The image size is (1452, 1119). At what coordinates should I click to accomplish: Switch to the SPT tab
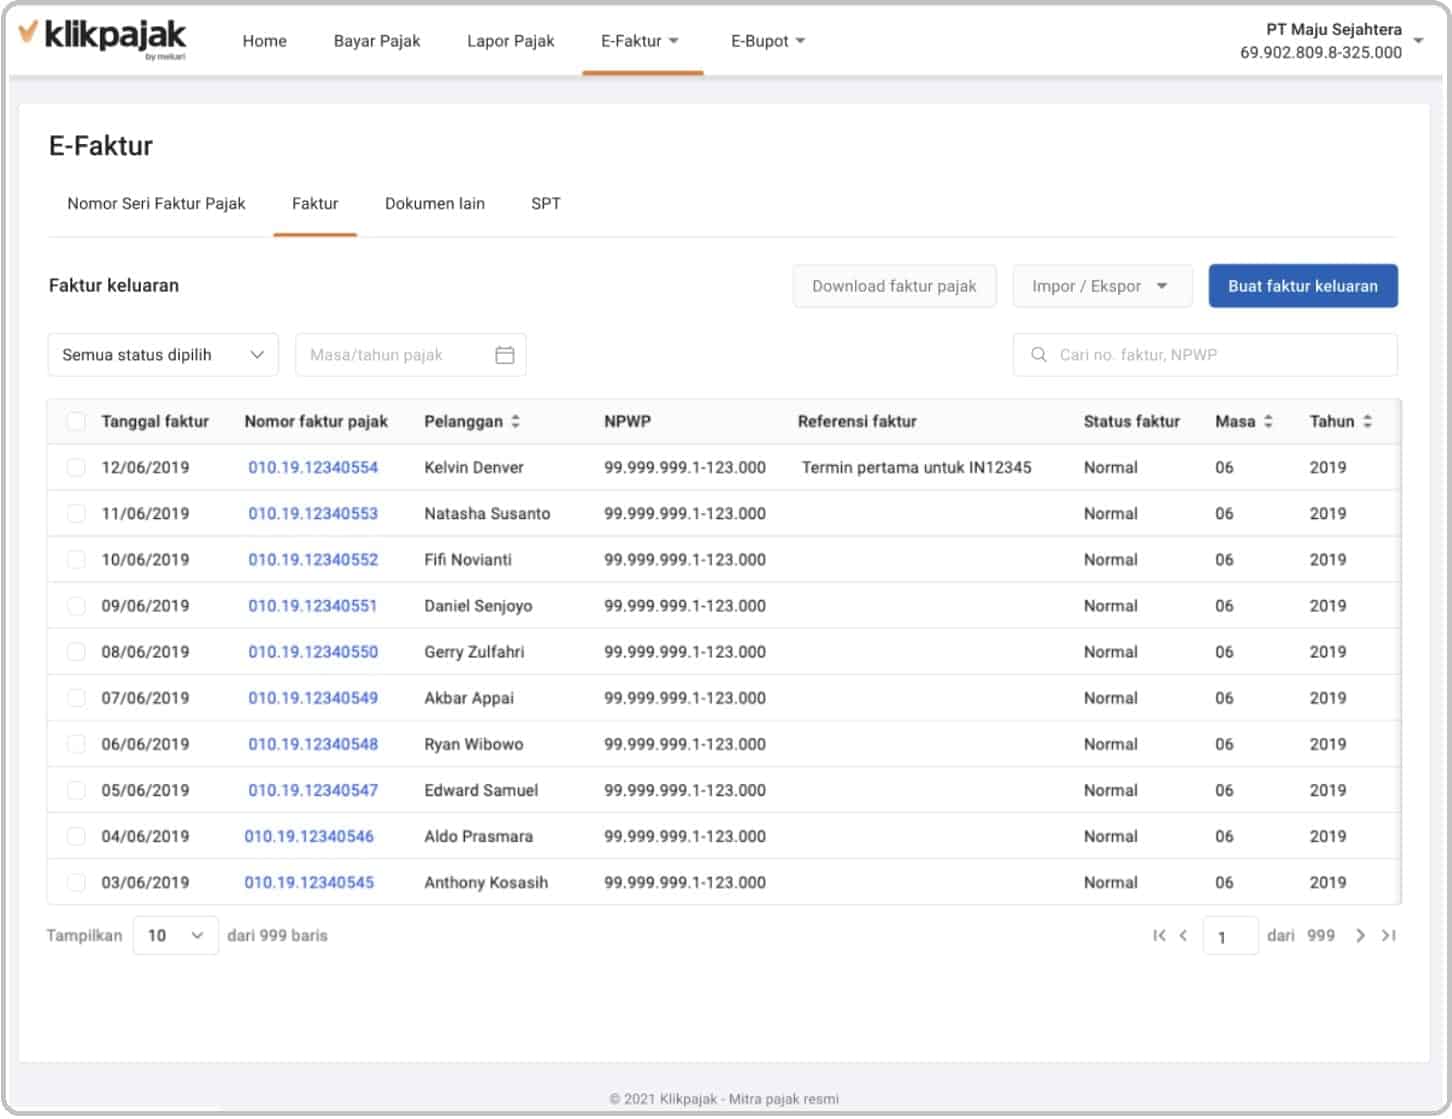546,204
